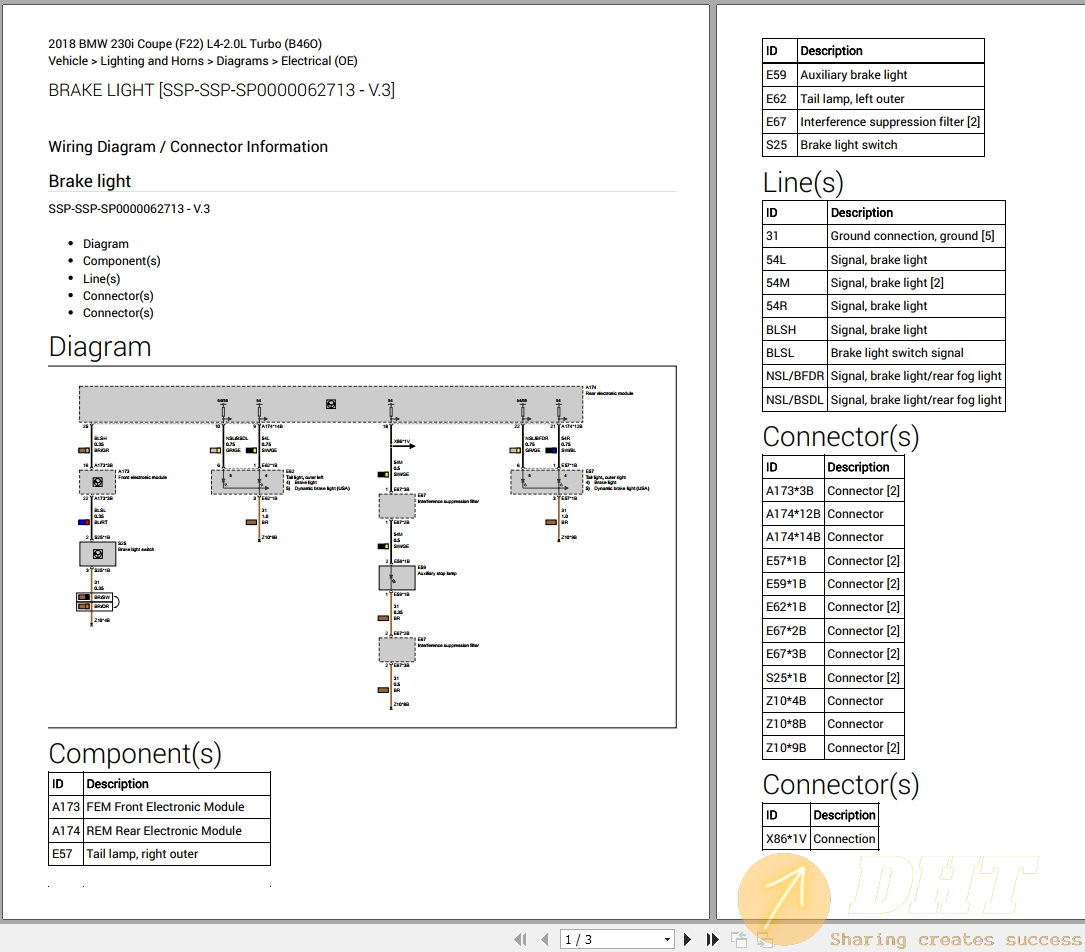The width and height of the screenshot is (1085, 952).
Task: Open the 'Diagram' link in the bullet list
Action: [106, 244]
